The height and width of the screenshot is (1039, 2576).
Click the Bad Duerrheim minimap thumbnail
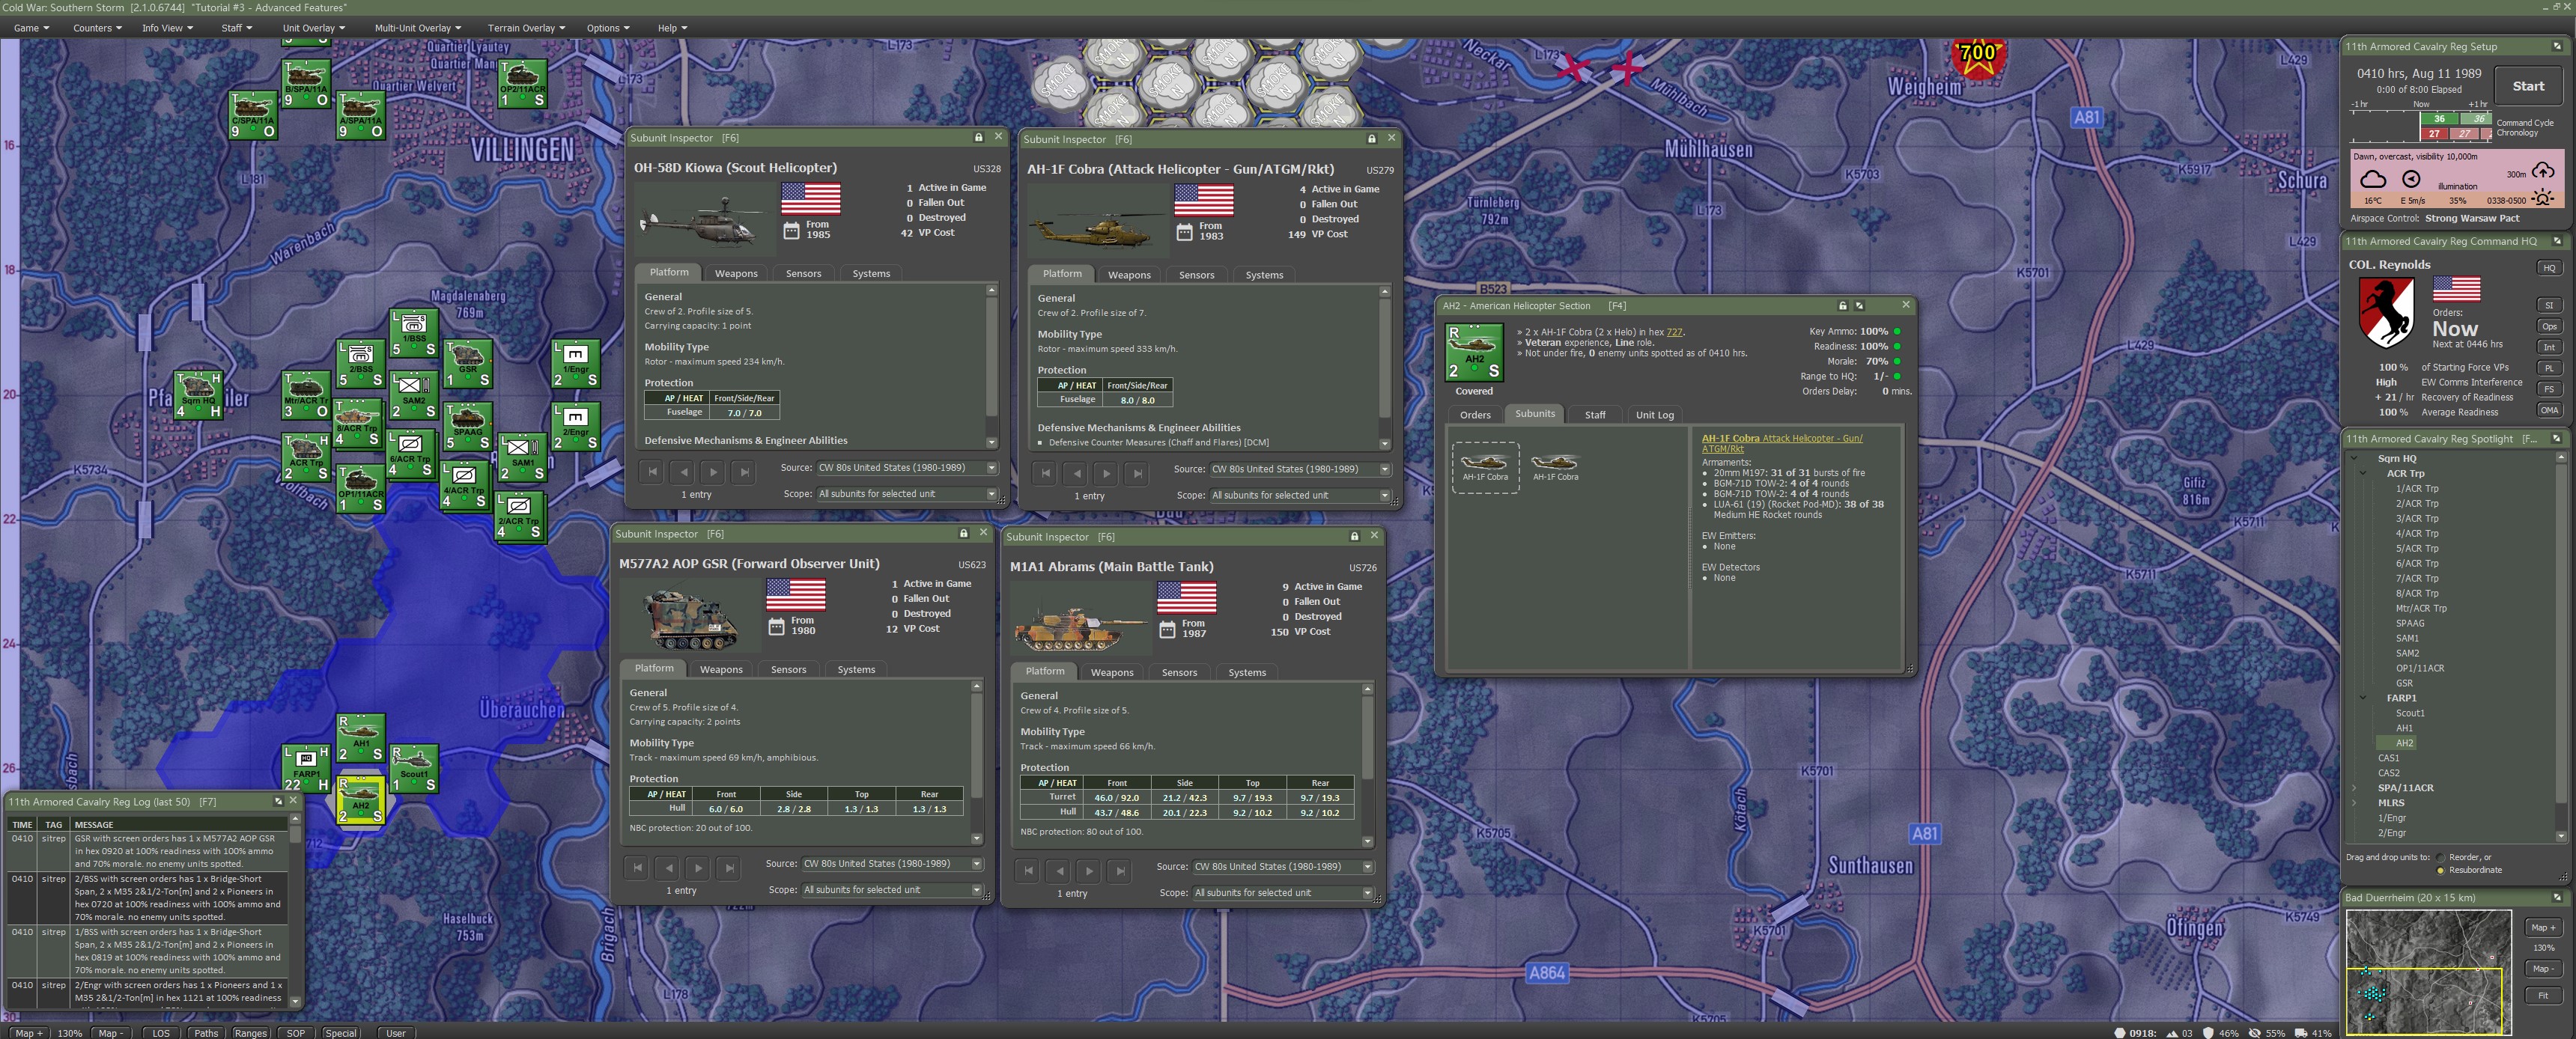click(x=2429, y=971)
